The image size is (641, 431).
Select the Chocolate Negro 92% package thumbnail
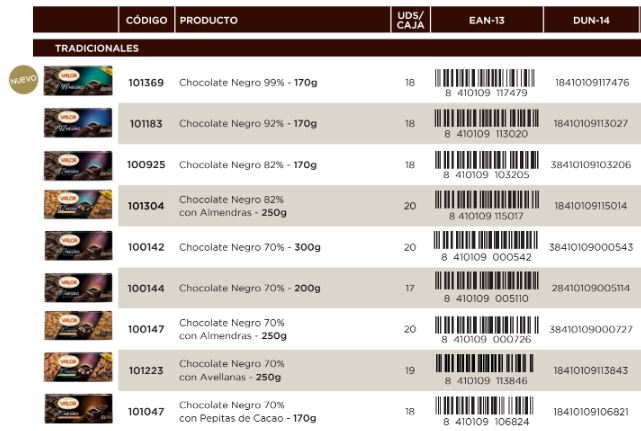(x=78, y=123)
